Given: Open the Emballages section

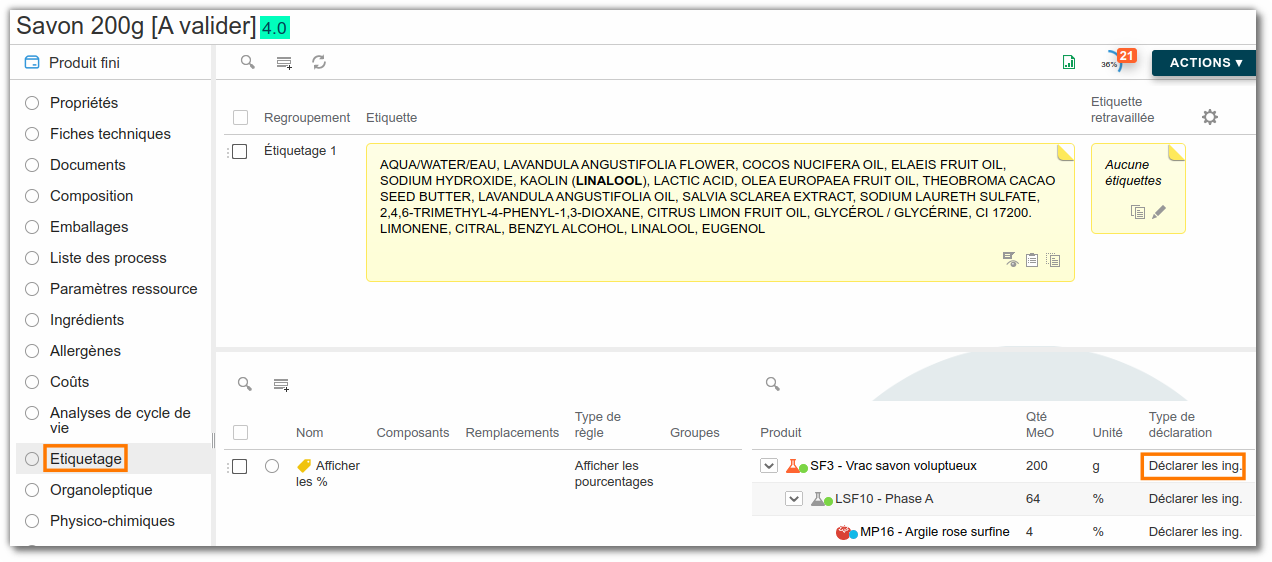Looking at the screenshot, I should (x=89, y=227).
